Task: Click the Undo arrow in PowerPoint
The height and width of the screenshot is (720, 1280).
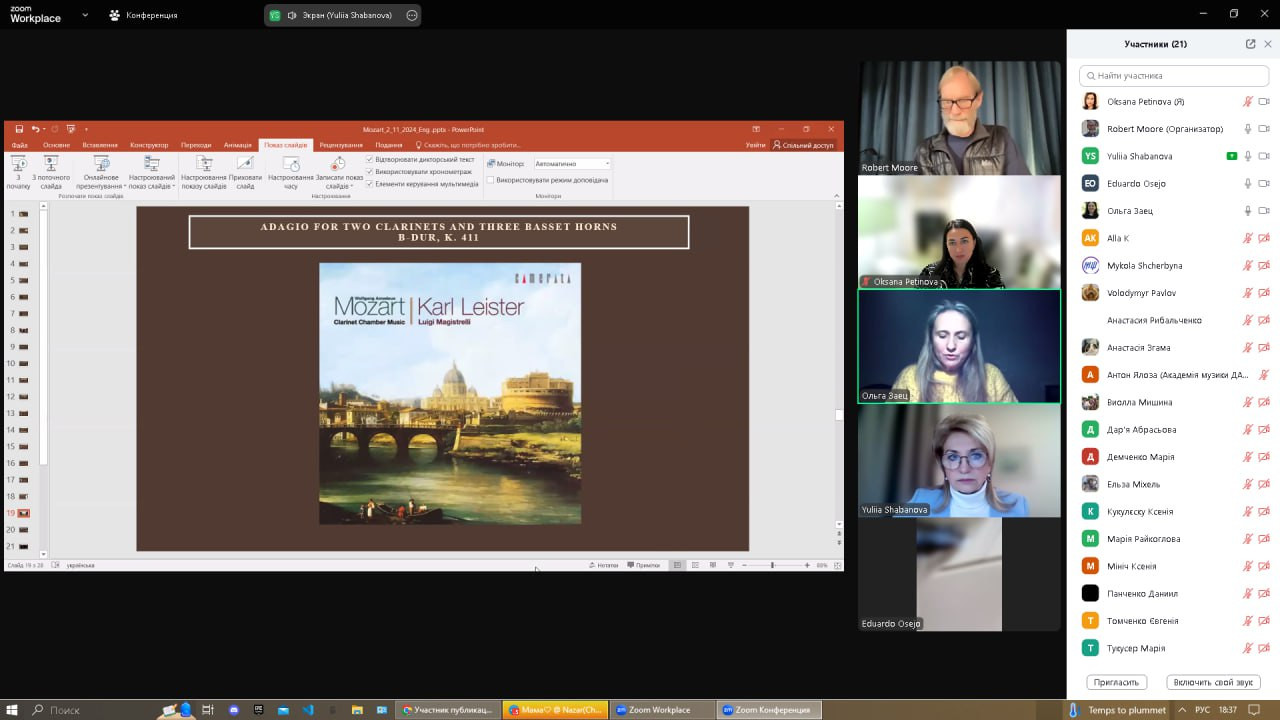Action: [35, 129]
